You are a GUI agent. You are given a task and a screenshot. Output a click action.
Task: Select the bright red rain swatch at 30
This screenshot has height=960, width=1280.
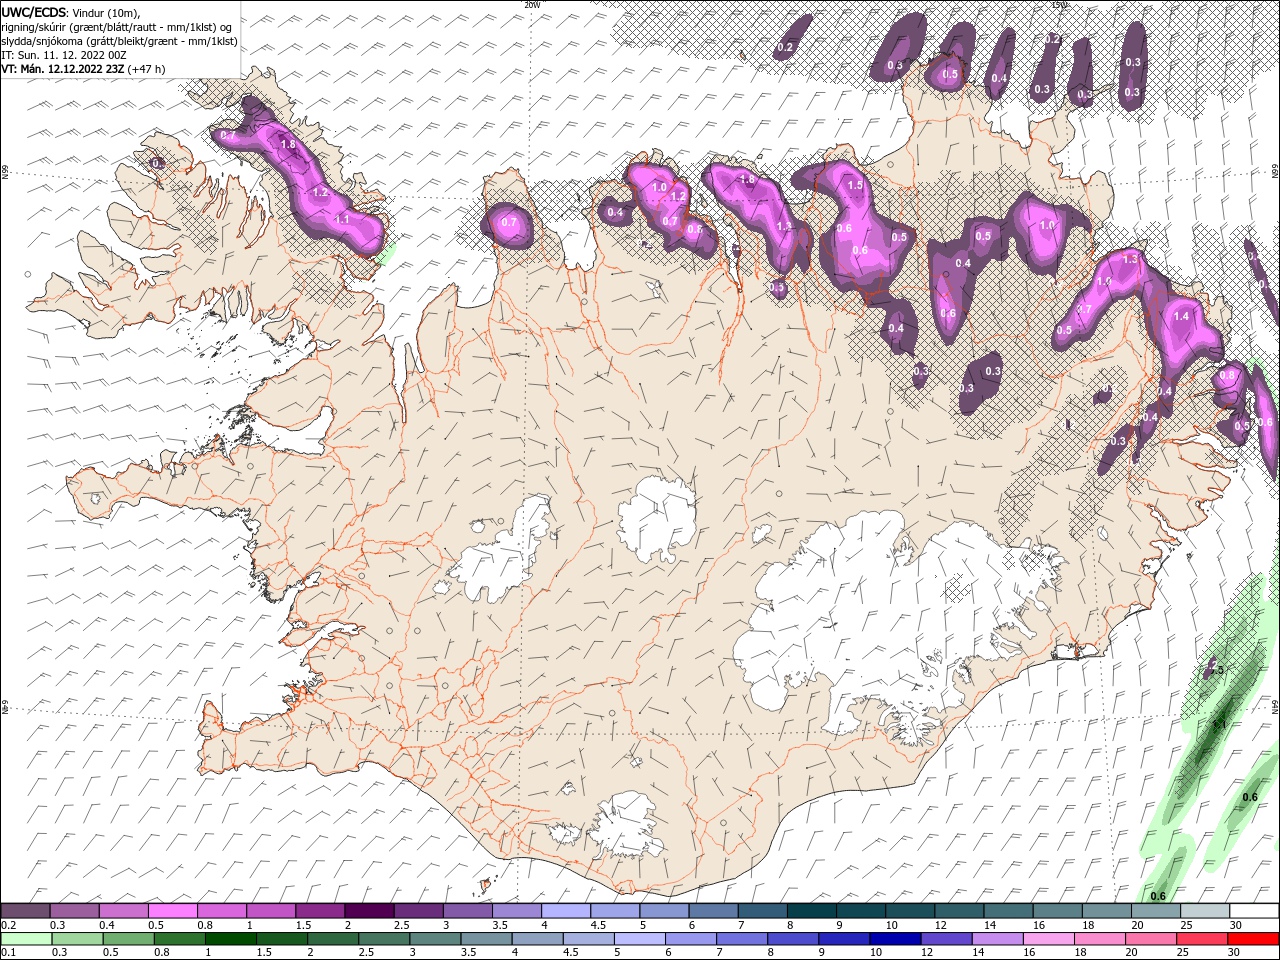(1254, 938)
